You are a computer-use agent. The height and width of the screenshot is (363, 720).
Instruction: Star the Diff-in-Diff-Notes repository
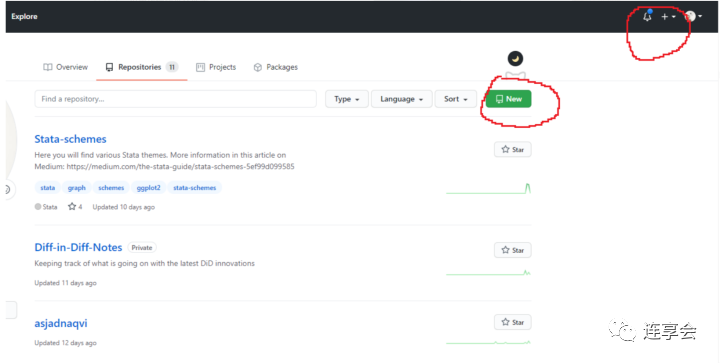(x=512, y=250)
